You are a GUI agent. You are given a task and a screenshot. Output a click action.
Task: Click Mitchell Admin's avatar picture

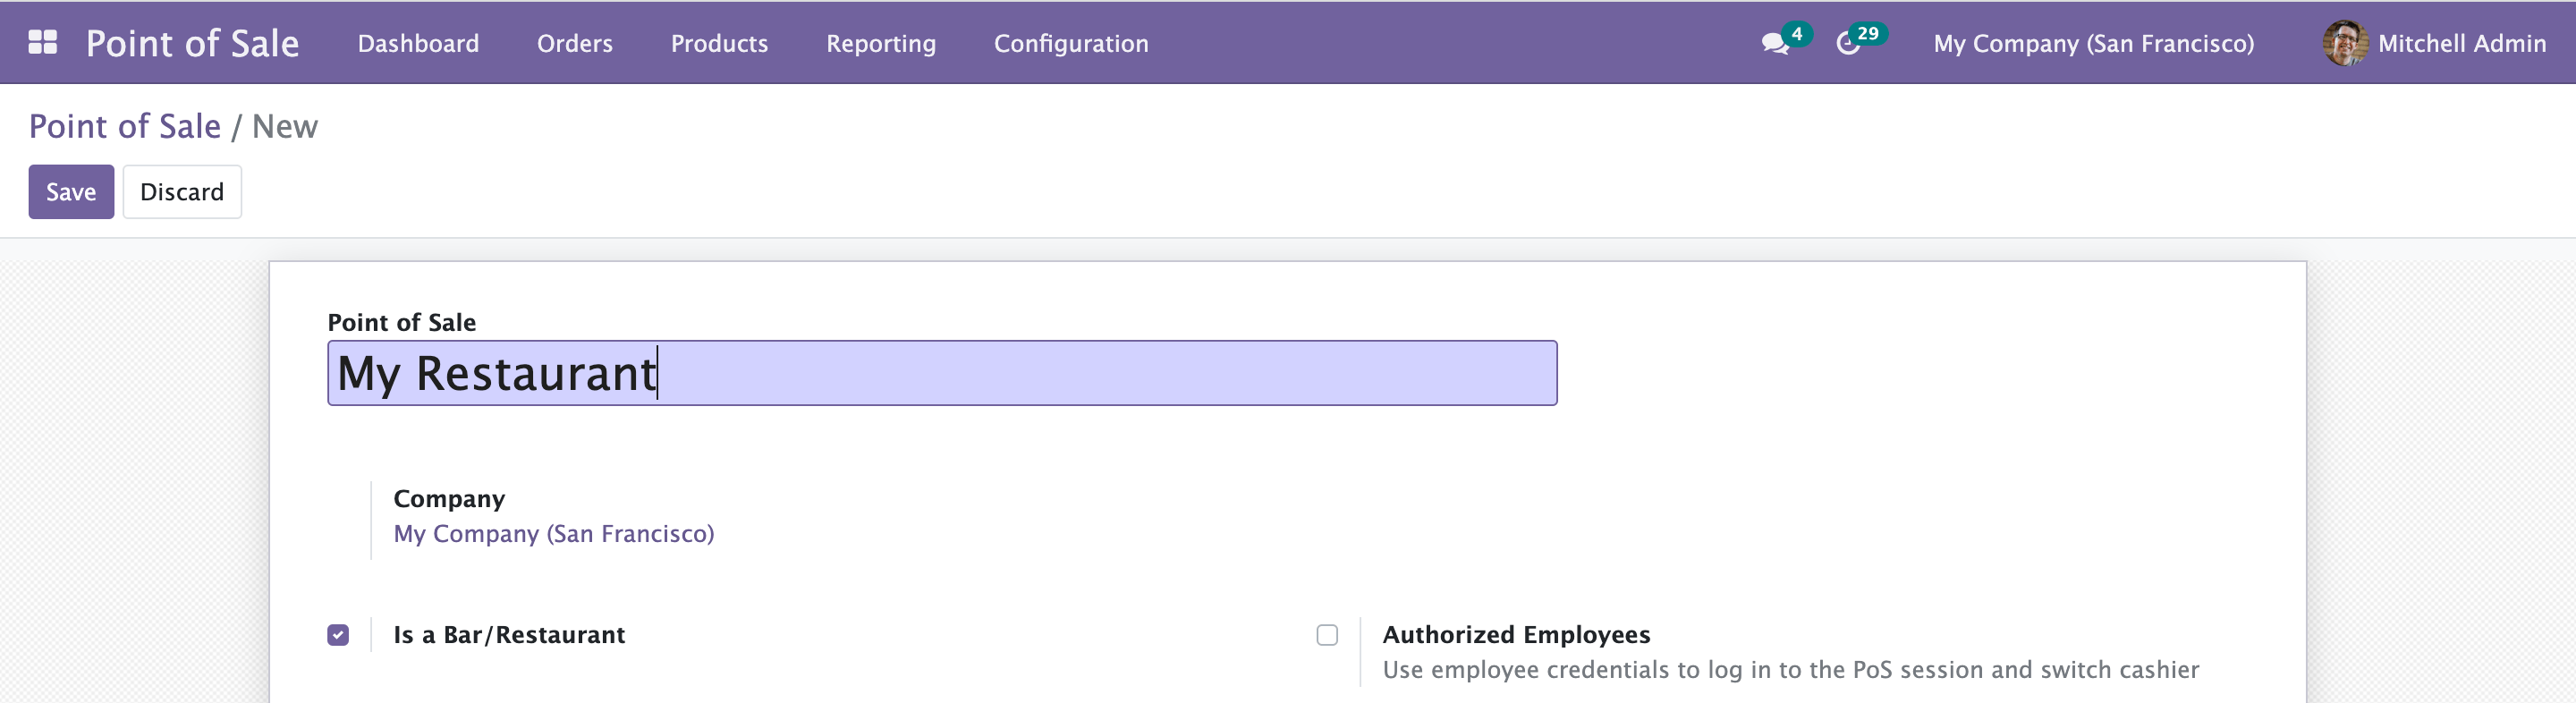pos(2344,43)
